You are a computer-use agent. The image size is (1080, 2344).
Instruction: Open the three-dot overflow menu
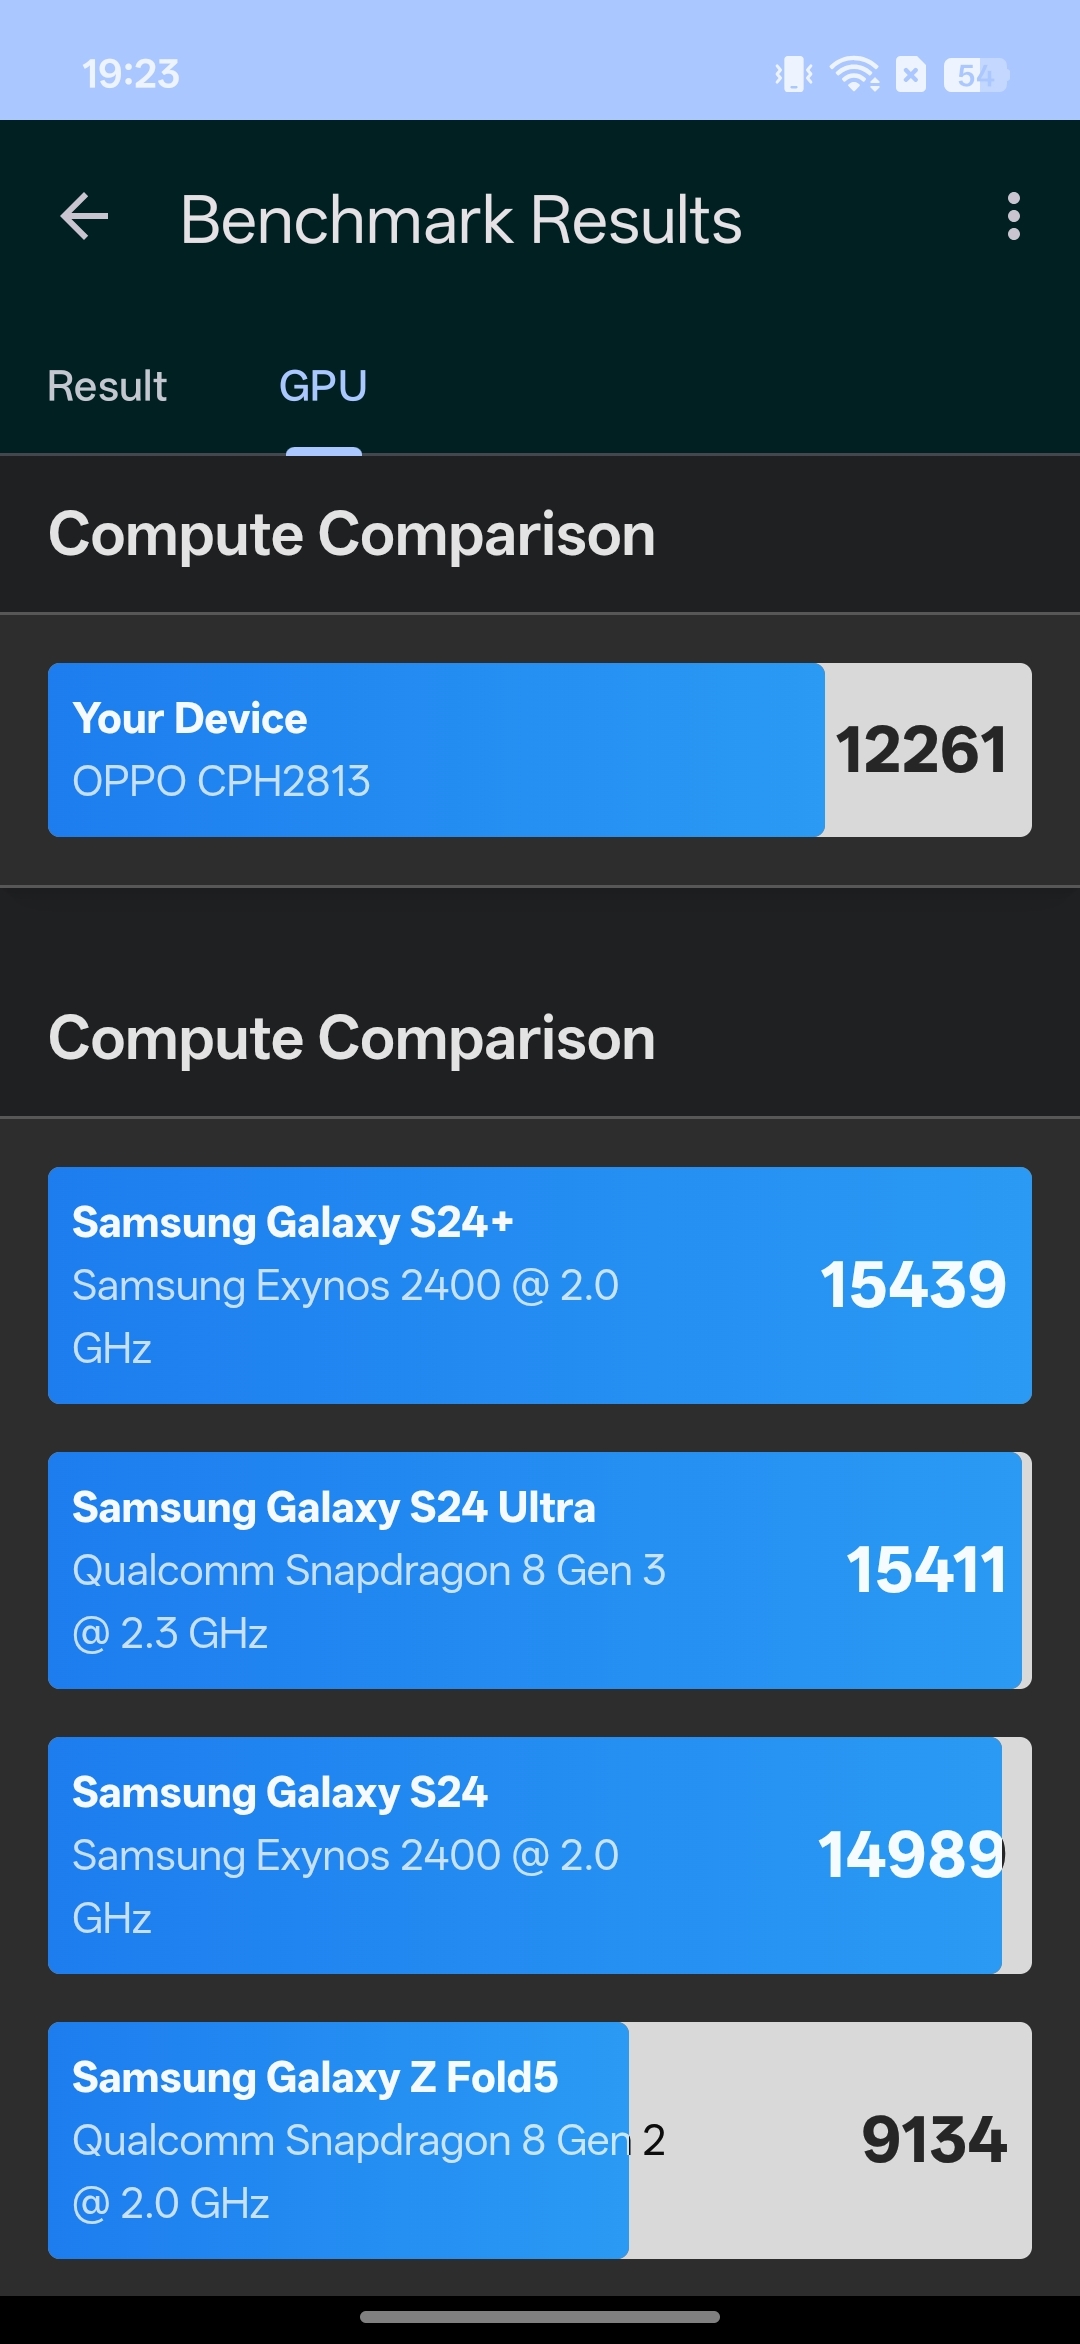(1013, 217)
